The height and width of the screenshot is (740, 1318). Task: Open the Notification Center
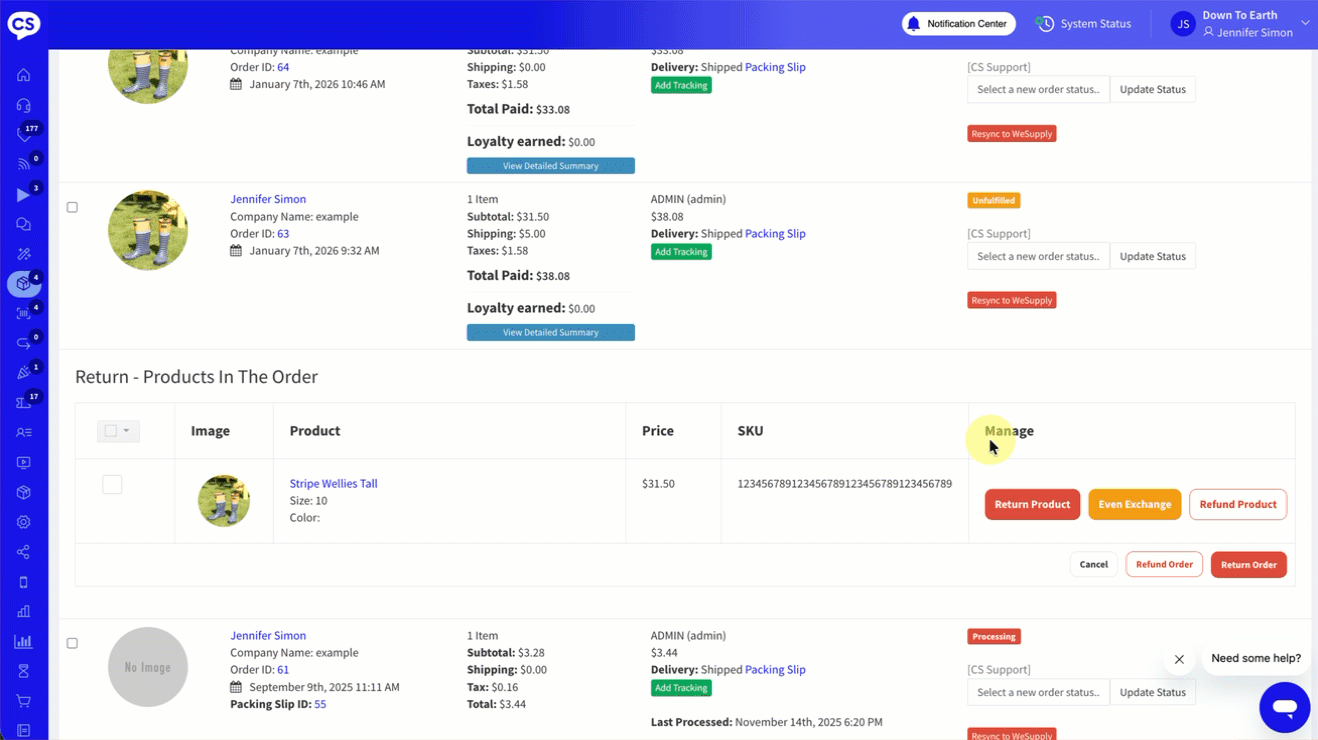click(x=958, y=24)
